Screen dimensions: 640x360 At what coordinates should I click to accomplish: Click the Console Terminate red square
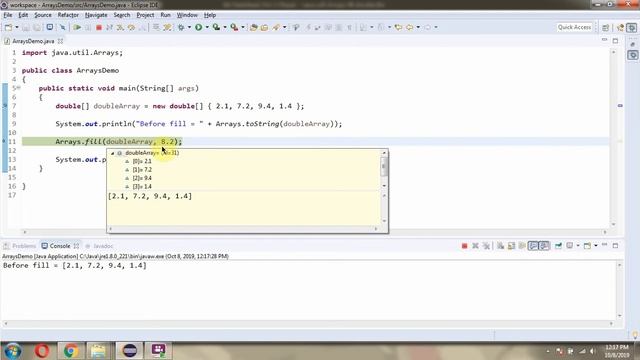464,246
